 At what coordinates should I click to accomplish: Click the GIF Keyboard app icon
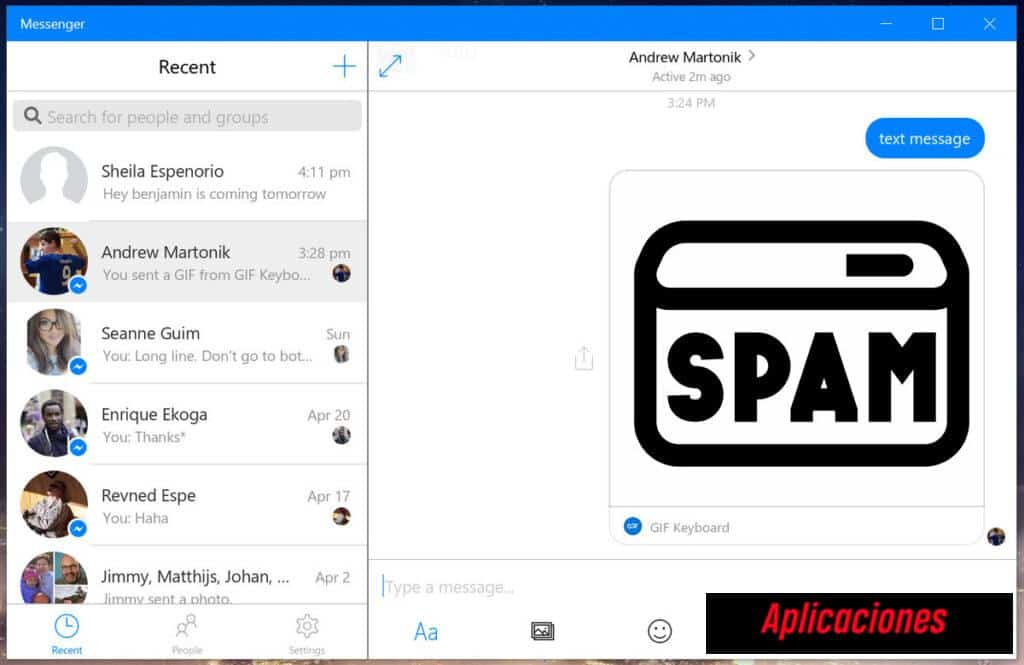[x=632, y=526]
